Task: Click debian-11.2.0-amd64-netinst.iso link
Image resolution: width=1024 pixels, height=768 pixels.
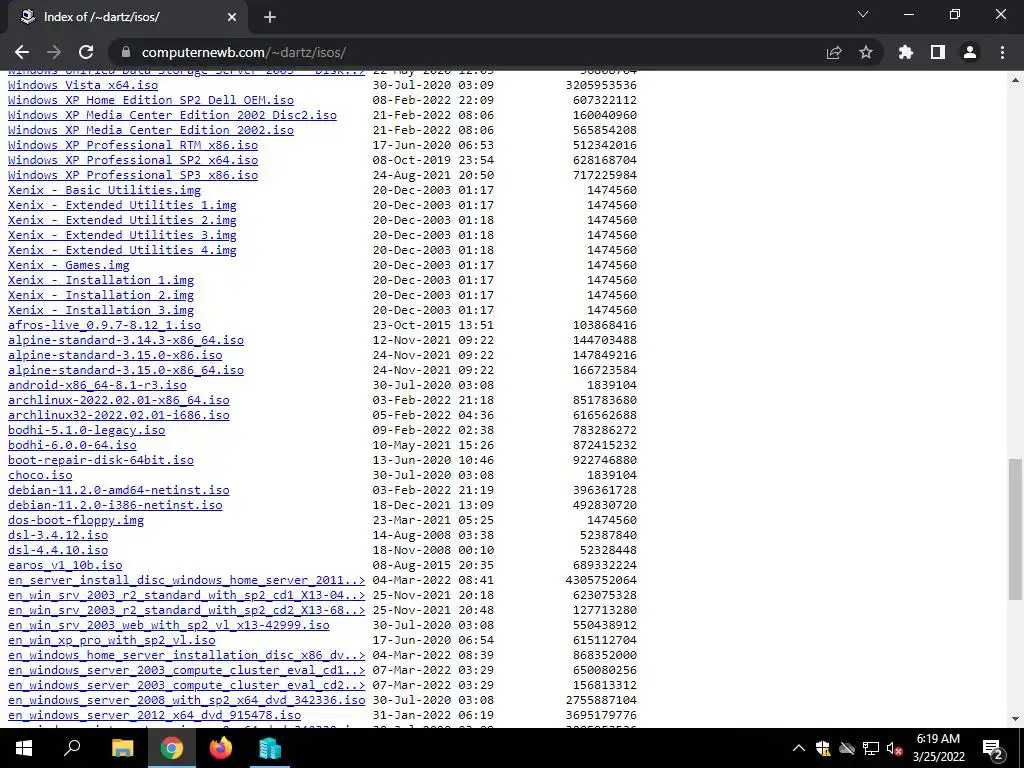Action: [119, 490]
